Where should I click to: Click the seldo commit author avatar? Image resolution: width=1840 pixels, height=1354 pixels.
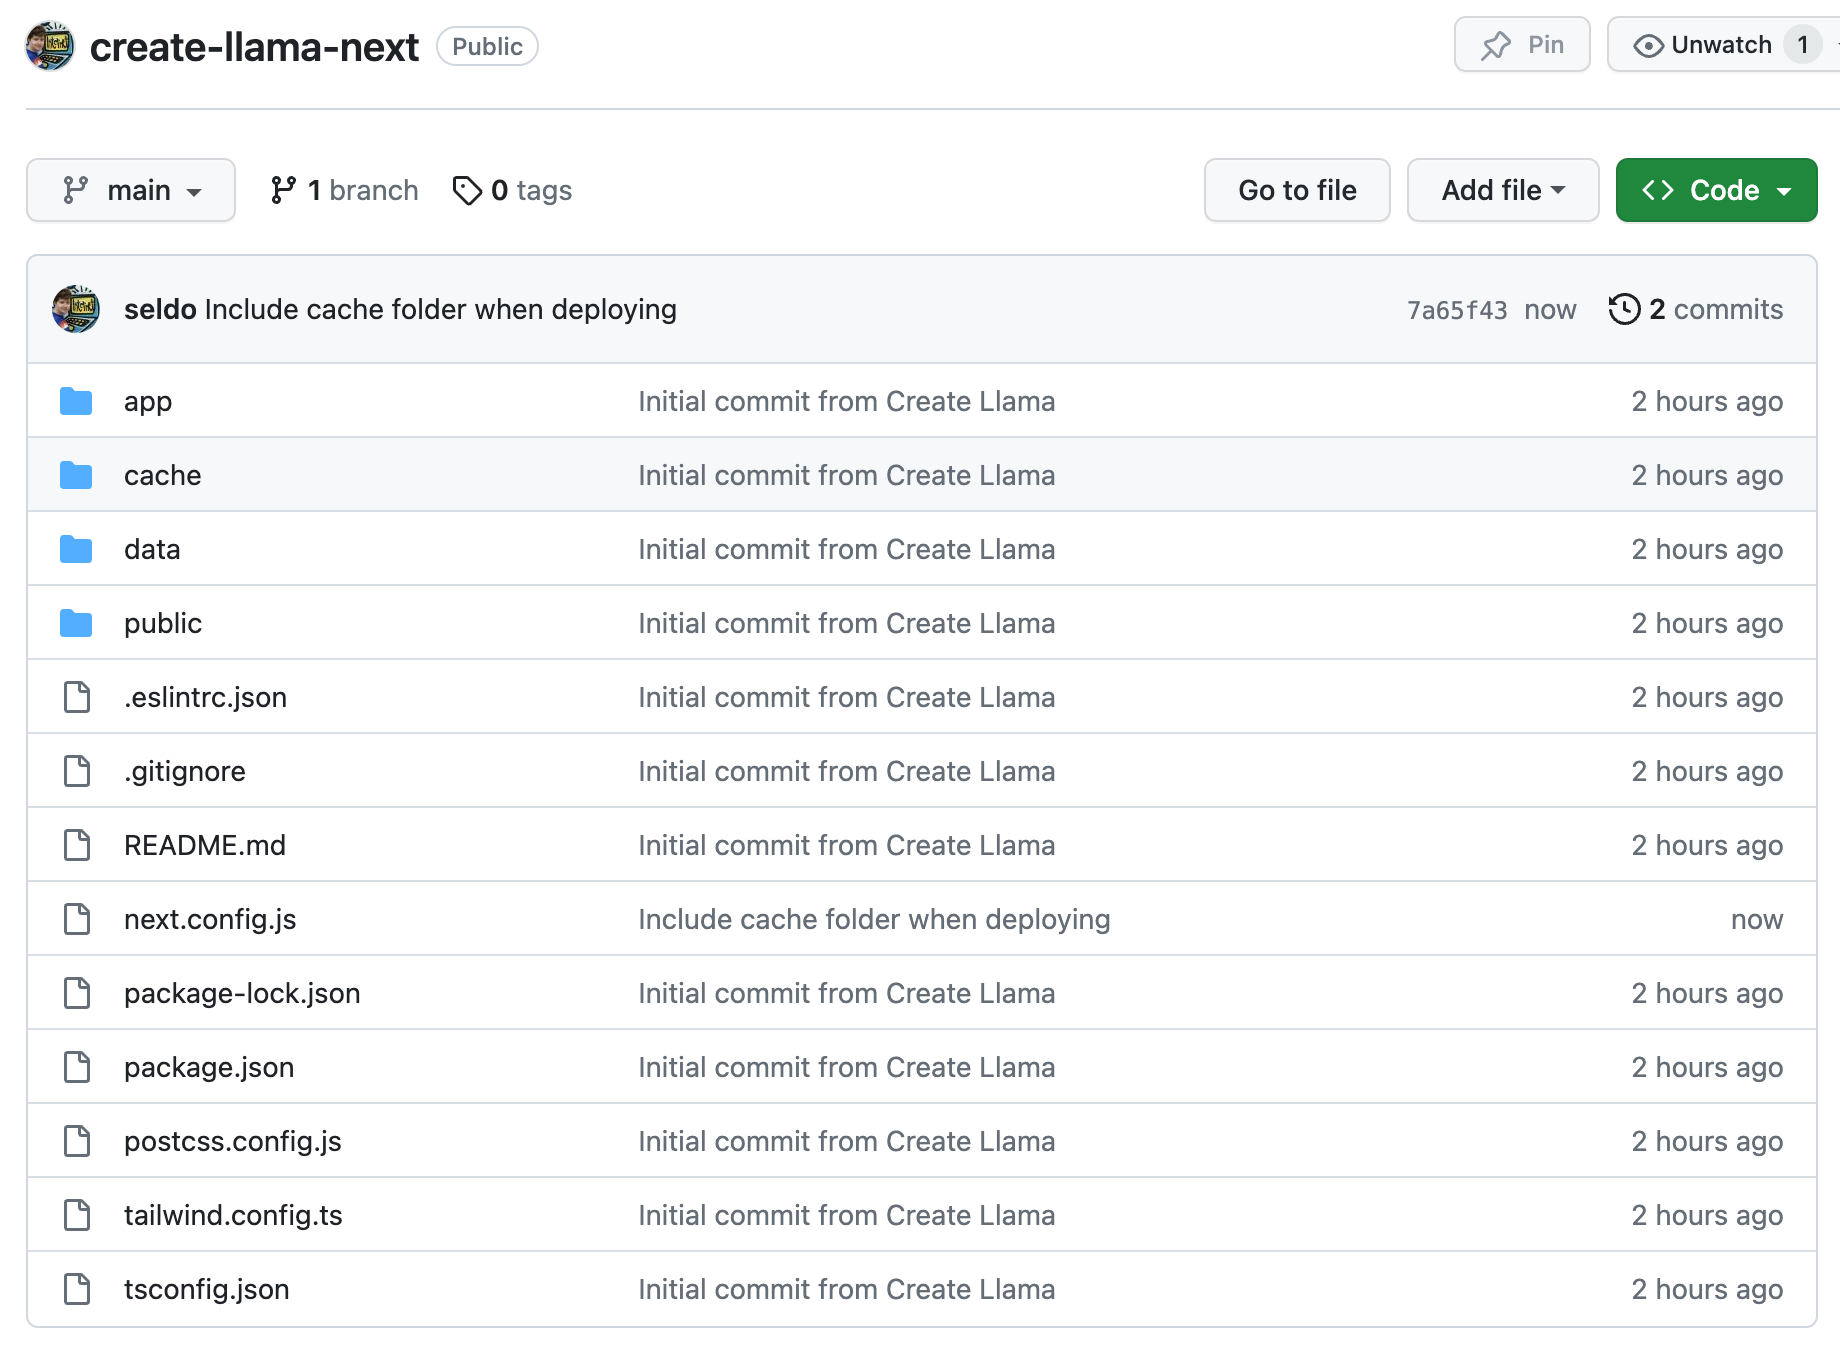tap(76, 309)
